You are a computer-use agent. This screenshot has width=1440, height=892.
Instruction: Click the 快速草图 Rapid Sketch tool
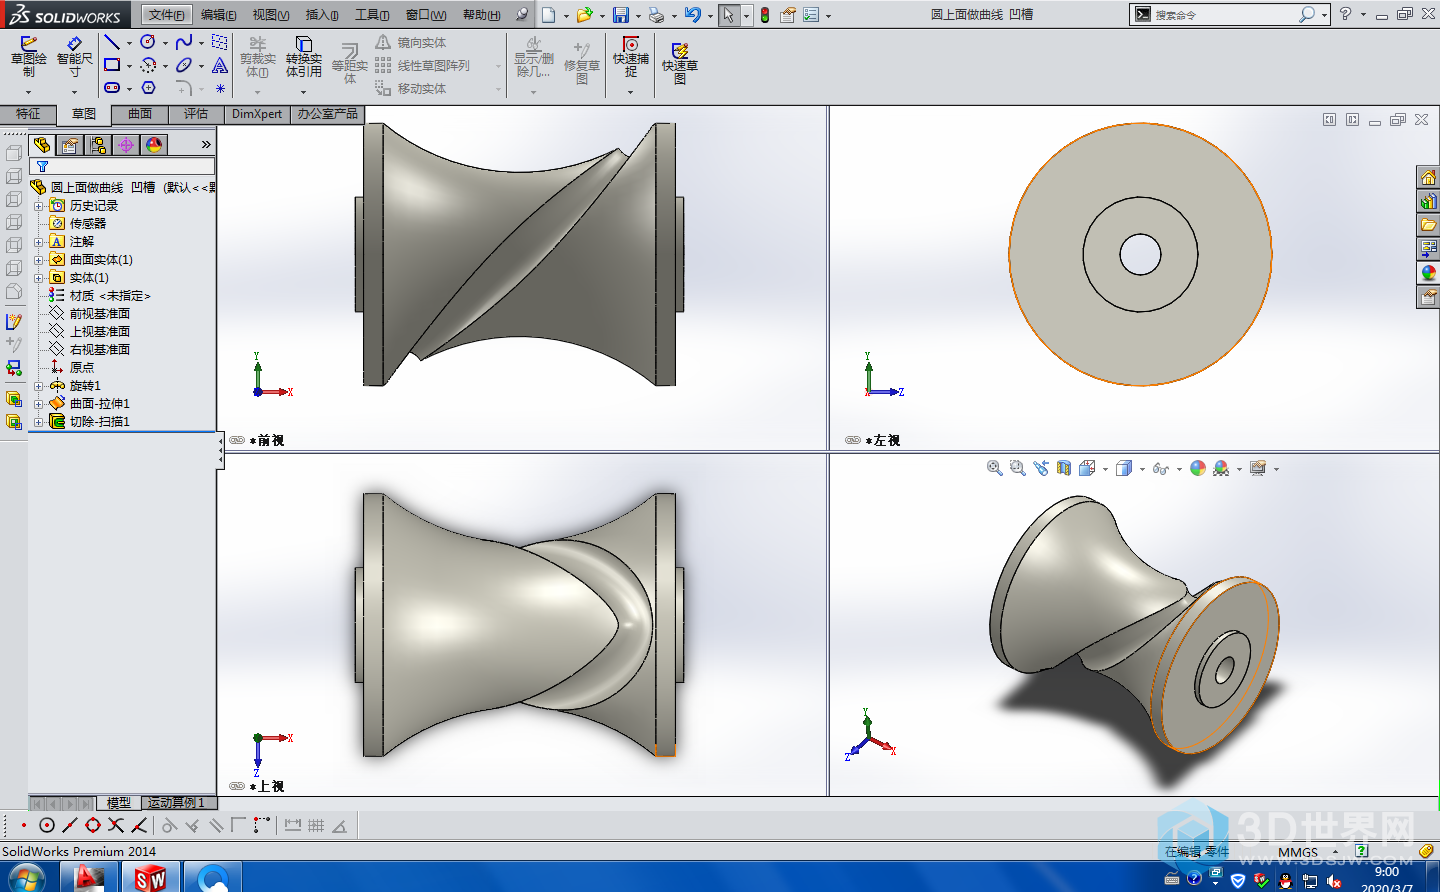pos(680,63)
